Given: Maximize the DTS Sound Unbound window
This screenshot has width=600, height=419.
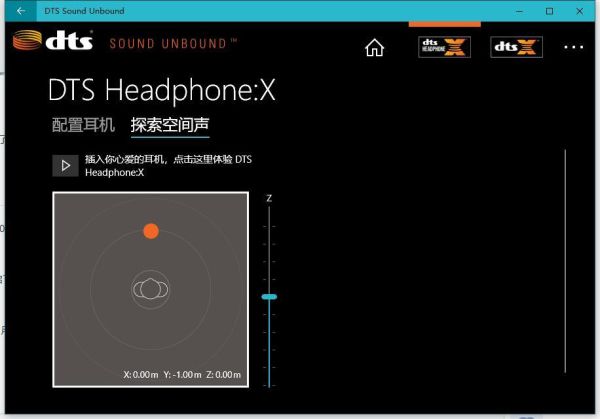Looking at the screenshot, I should pos(549,10).
